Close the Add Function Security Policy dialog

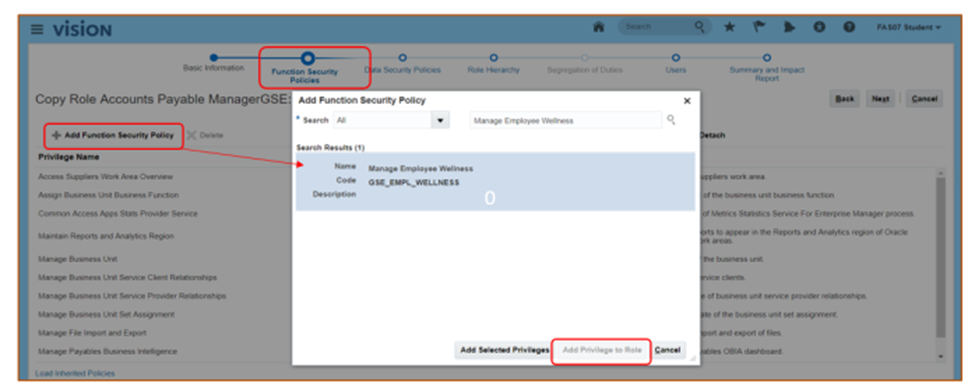(x=687, y=101)
